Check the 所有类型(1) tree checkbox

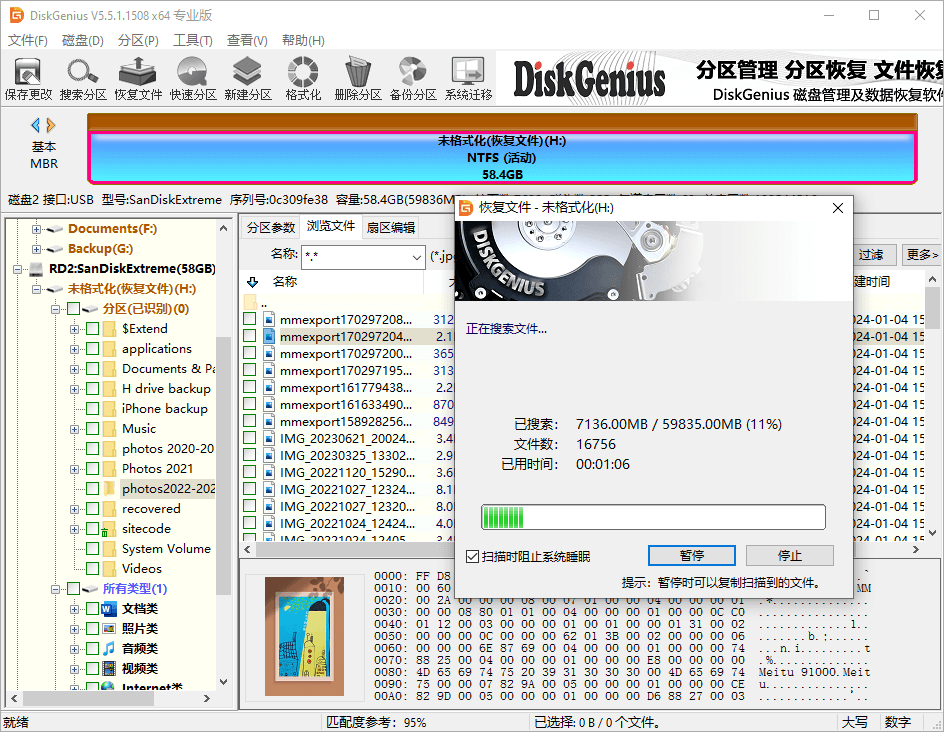click(x=73, y=589)
